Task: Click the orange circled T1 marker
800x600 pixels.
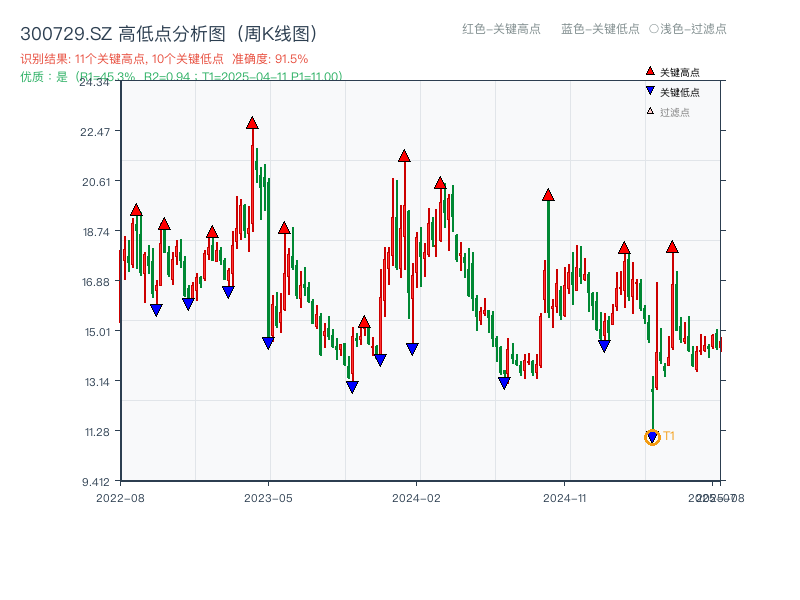Action: tap(650, 436)
